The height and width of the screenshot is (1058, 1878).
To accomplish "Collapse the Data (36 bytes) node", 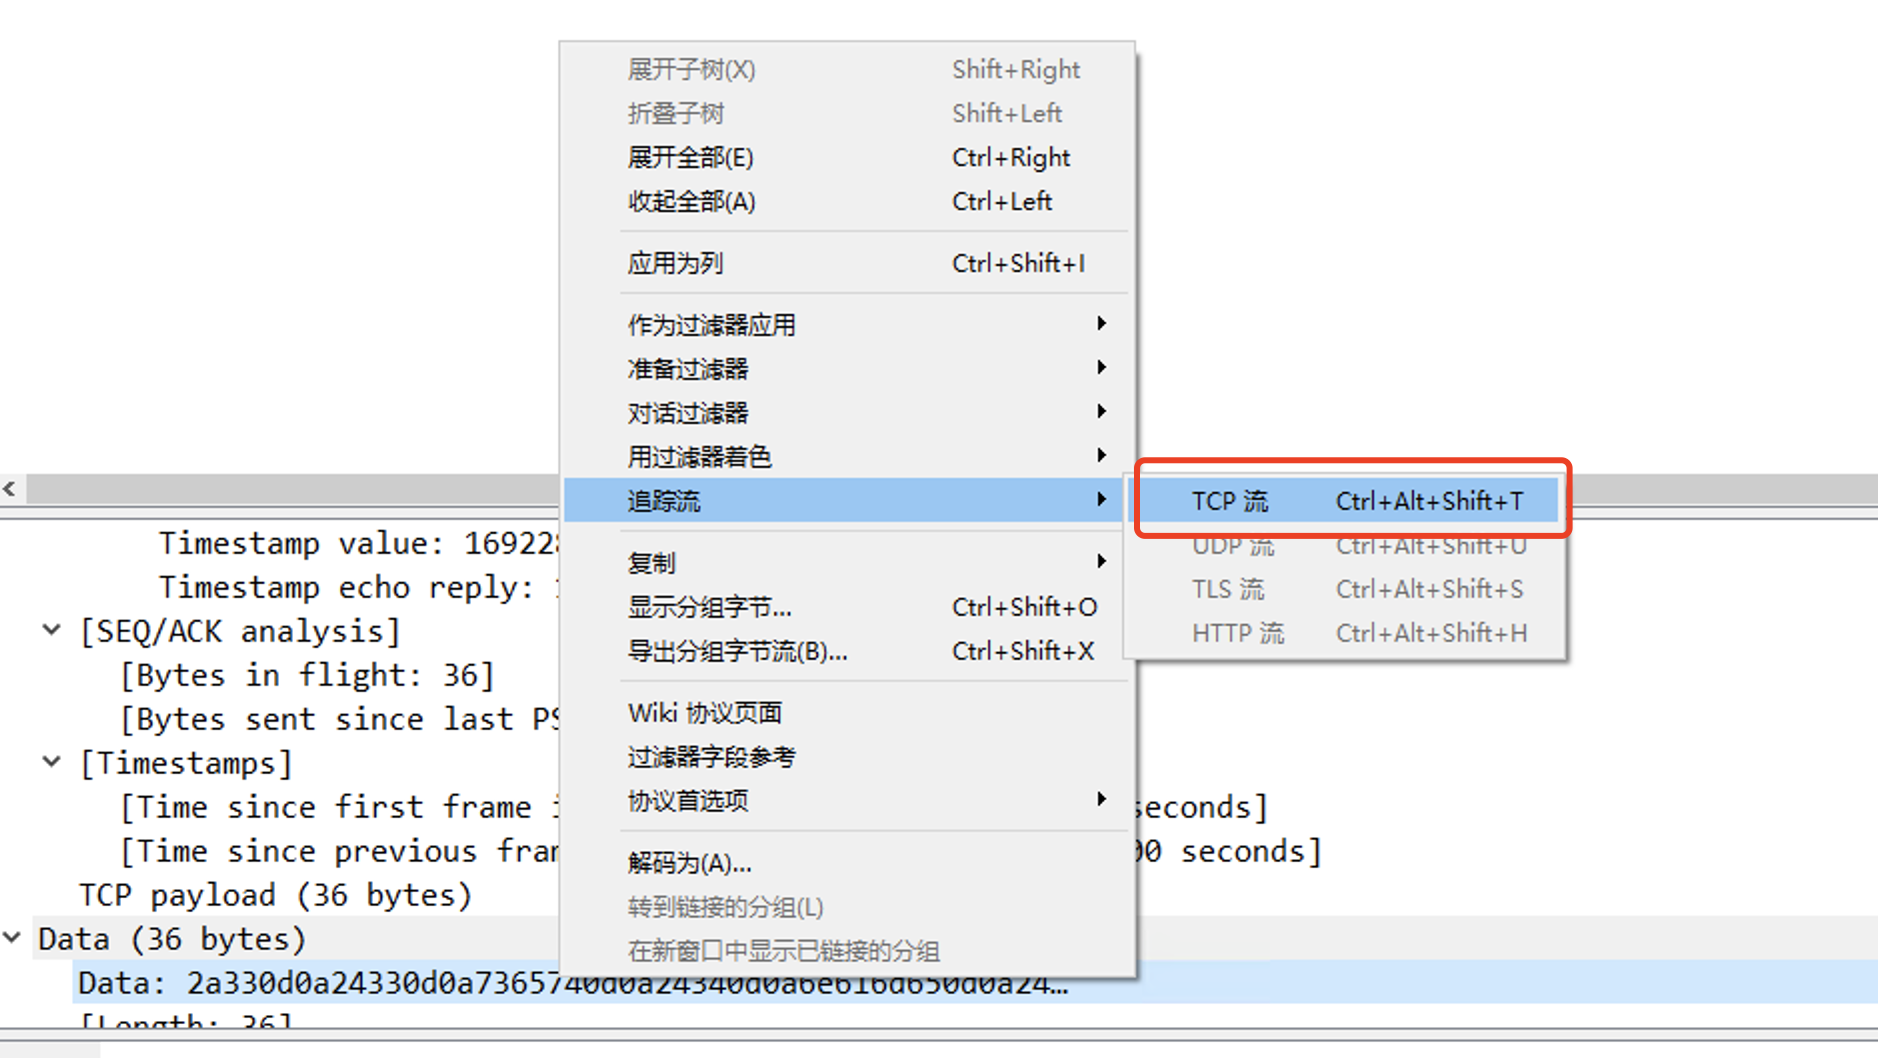I will click(12, 938).
